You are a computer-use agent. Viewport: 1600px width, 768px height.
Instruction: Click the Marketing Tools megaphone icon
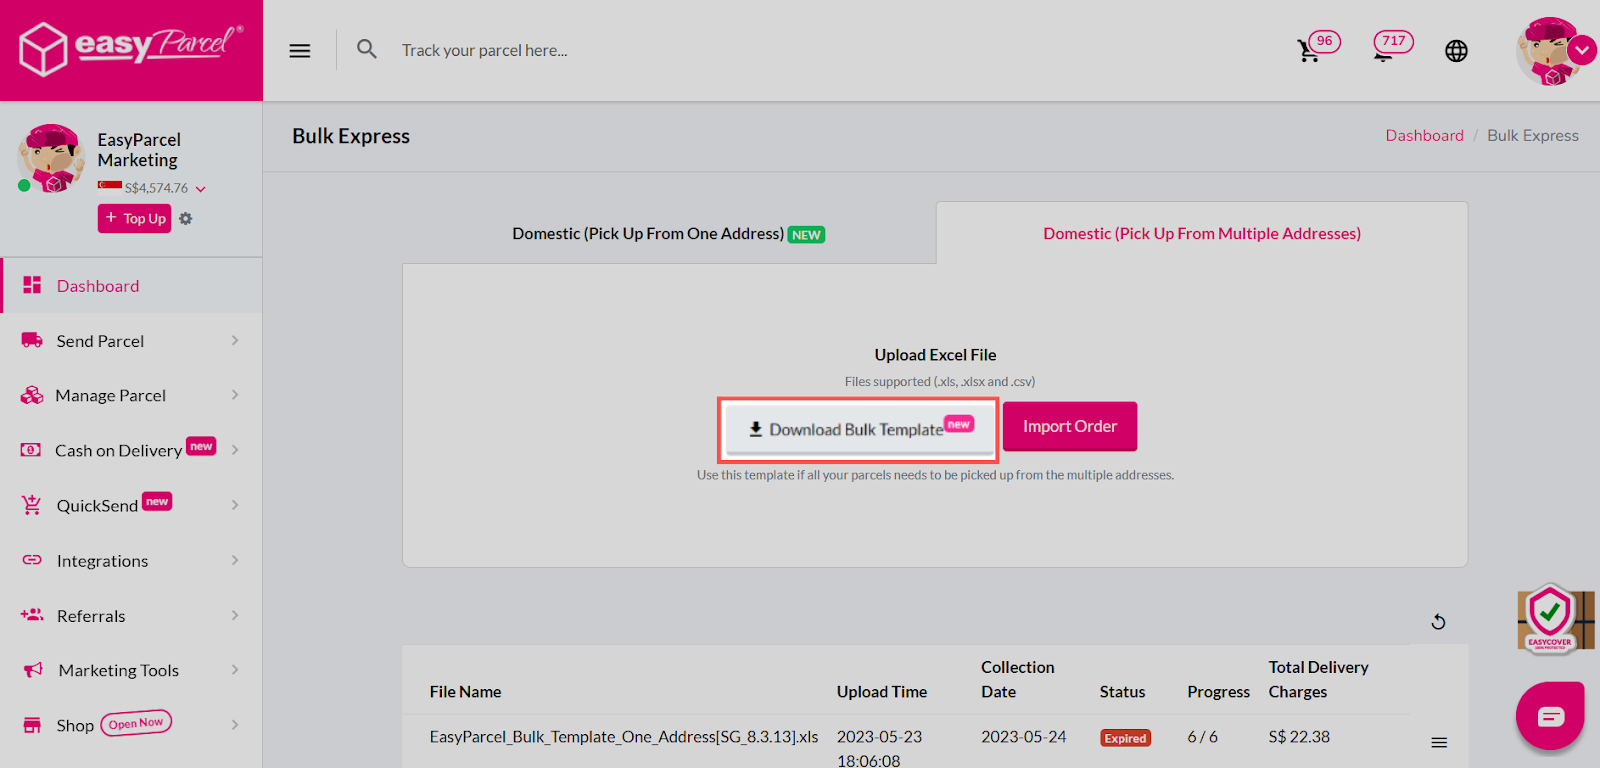pyautogui.click(x=33, y=670)
